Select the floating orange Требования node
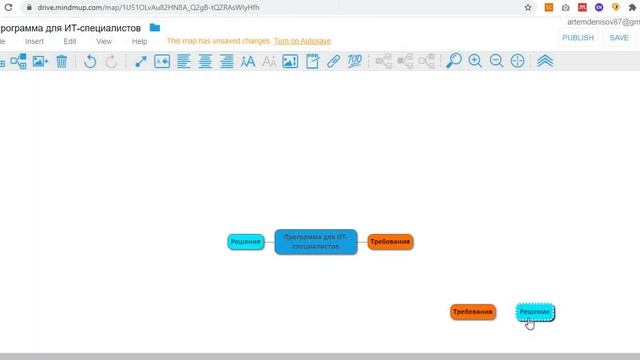Image resolution: width=640 pixels, height=360 pixels. point(473,312)
